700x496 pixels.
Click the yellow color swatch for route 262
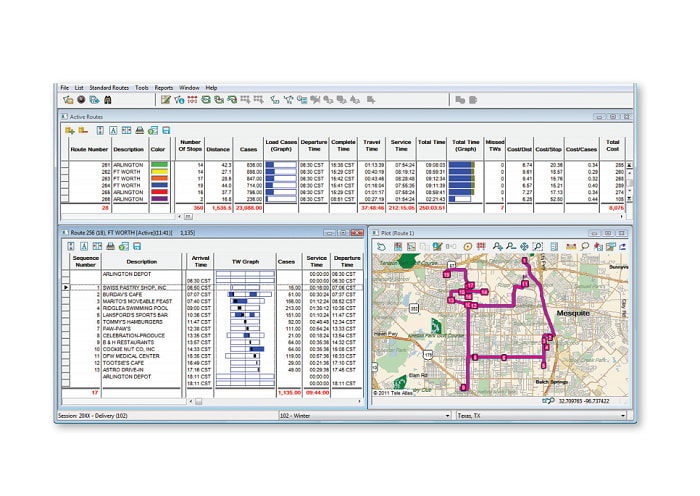159,171
